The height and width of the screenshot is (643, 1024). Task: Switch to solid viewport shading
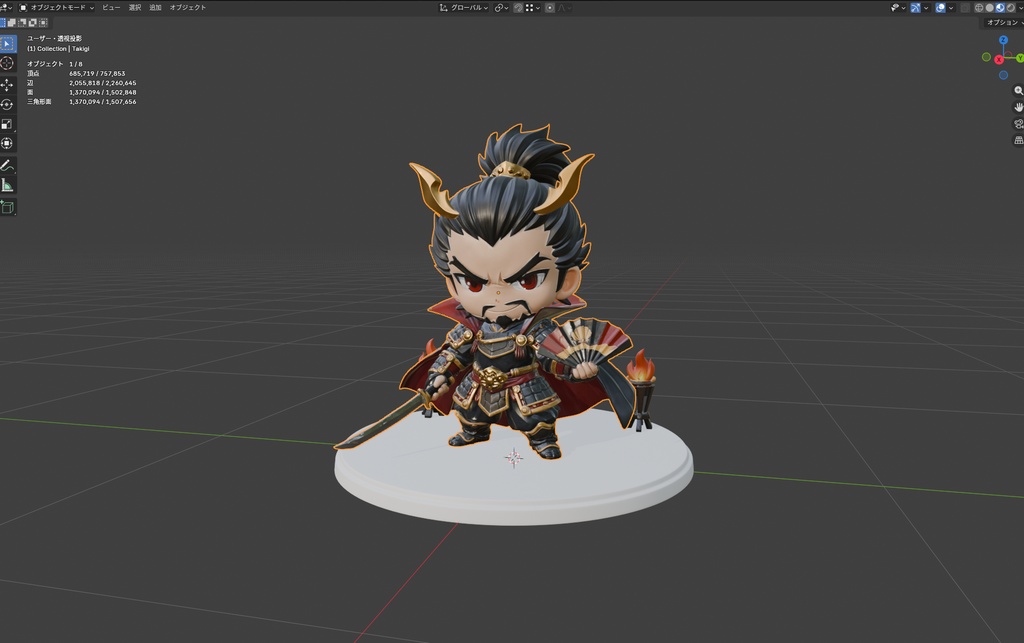(x=989, y=8)
